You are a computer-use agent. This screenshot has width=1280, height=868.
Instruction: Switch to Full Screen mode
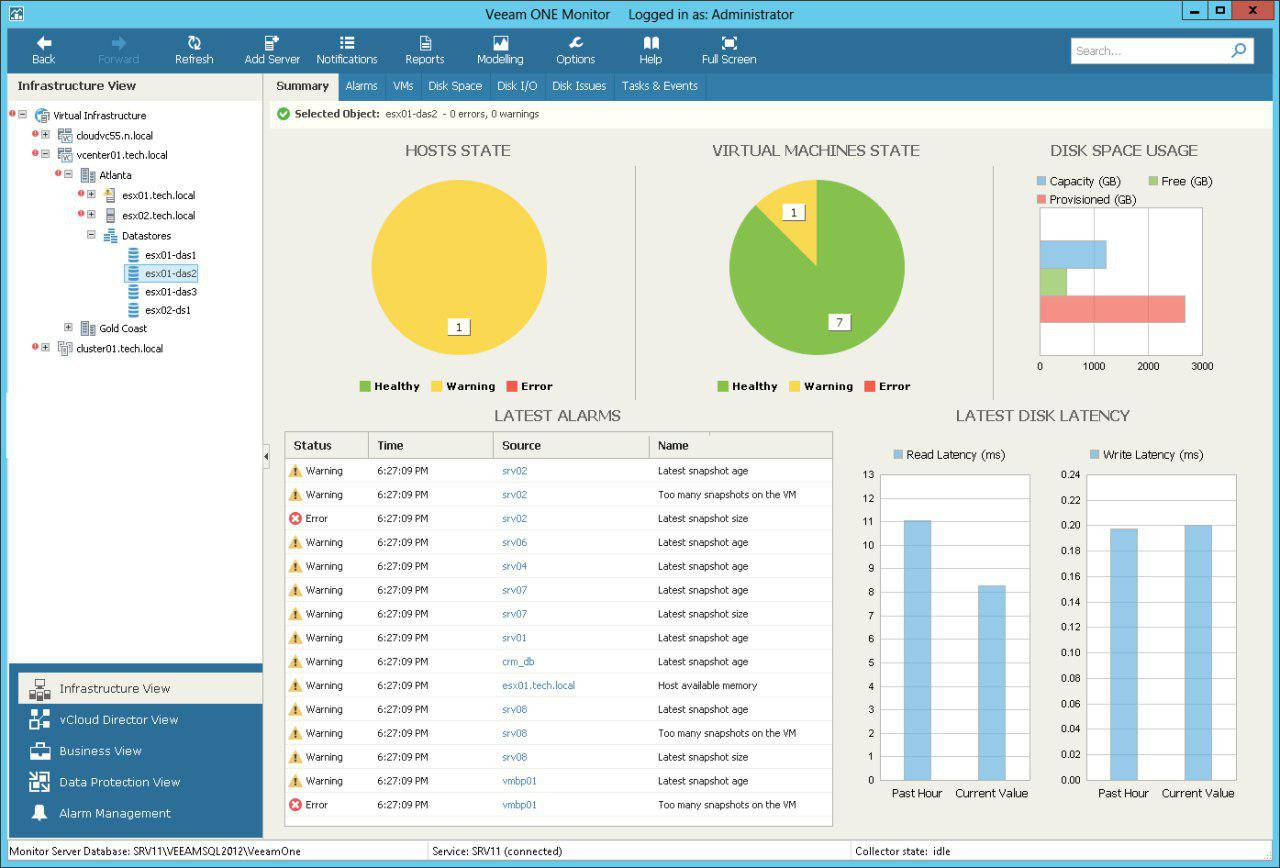[729, 43]
